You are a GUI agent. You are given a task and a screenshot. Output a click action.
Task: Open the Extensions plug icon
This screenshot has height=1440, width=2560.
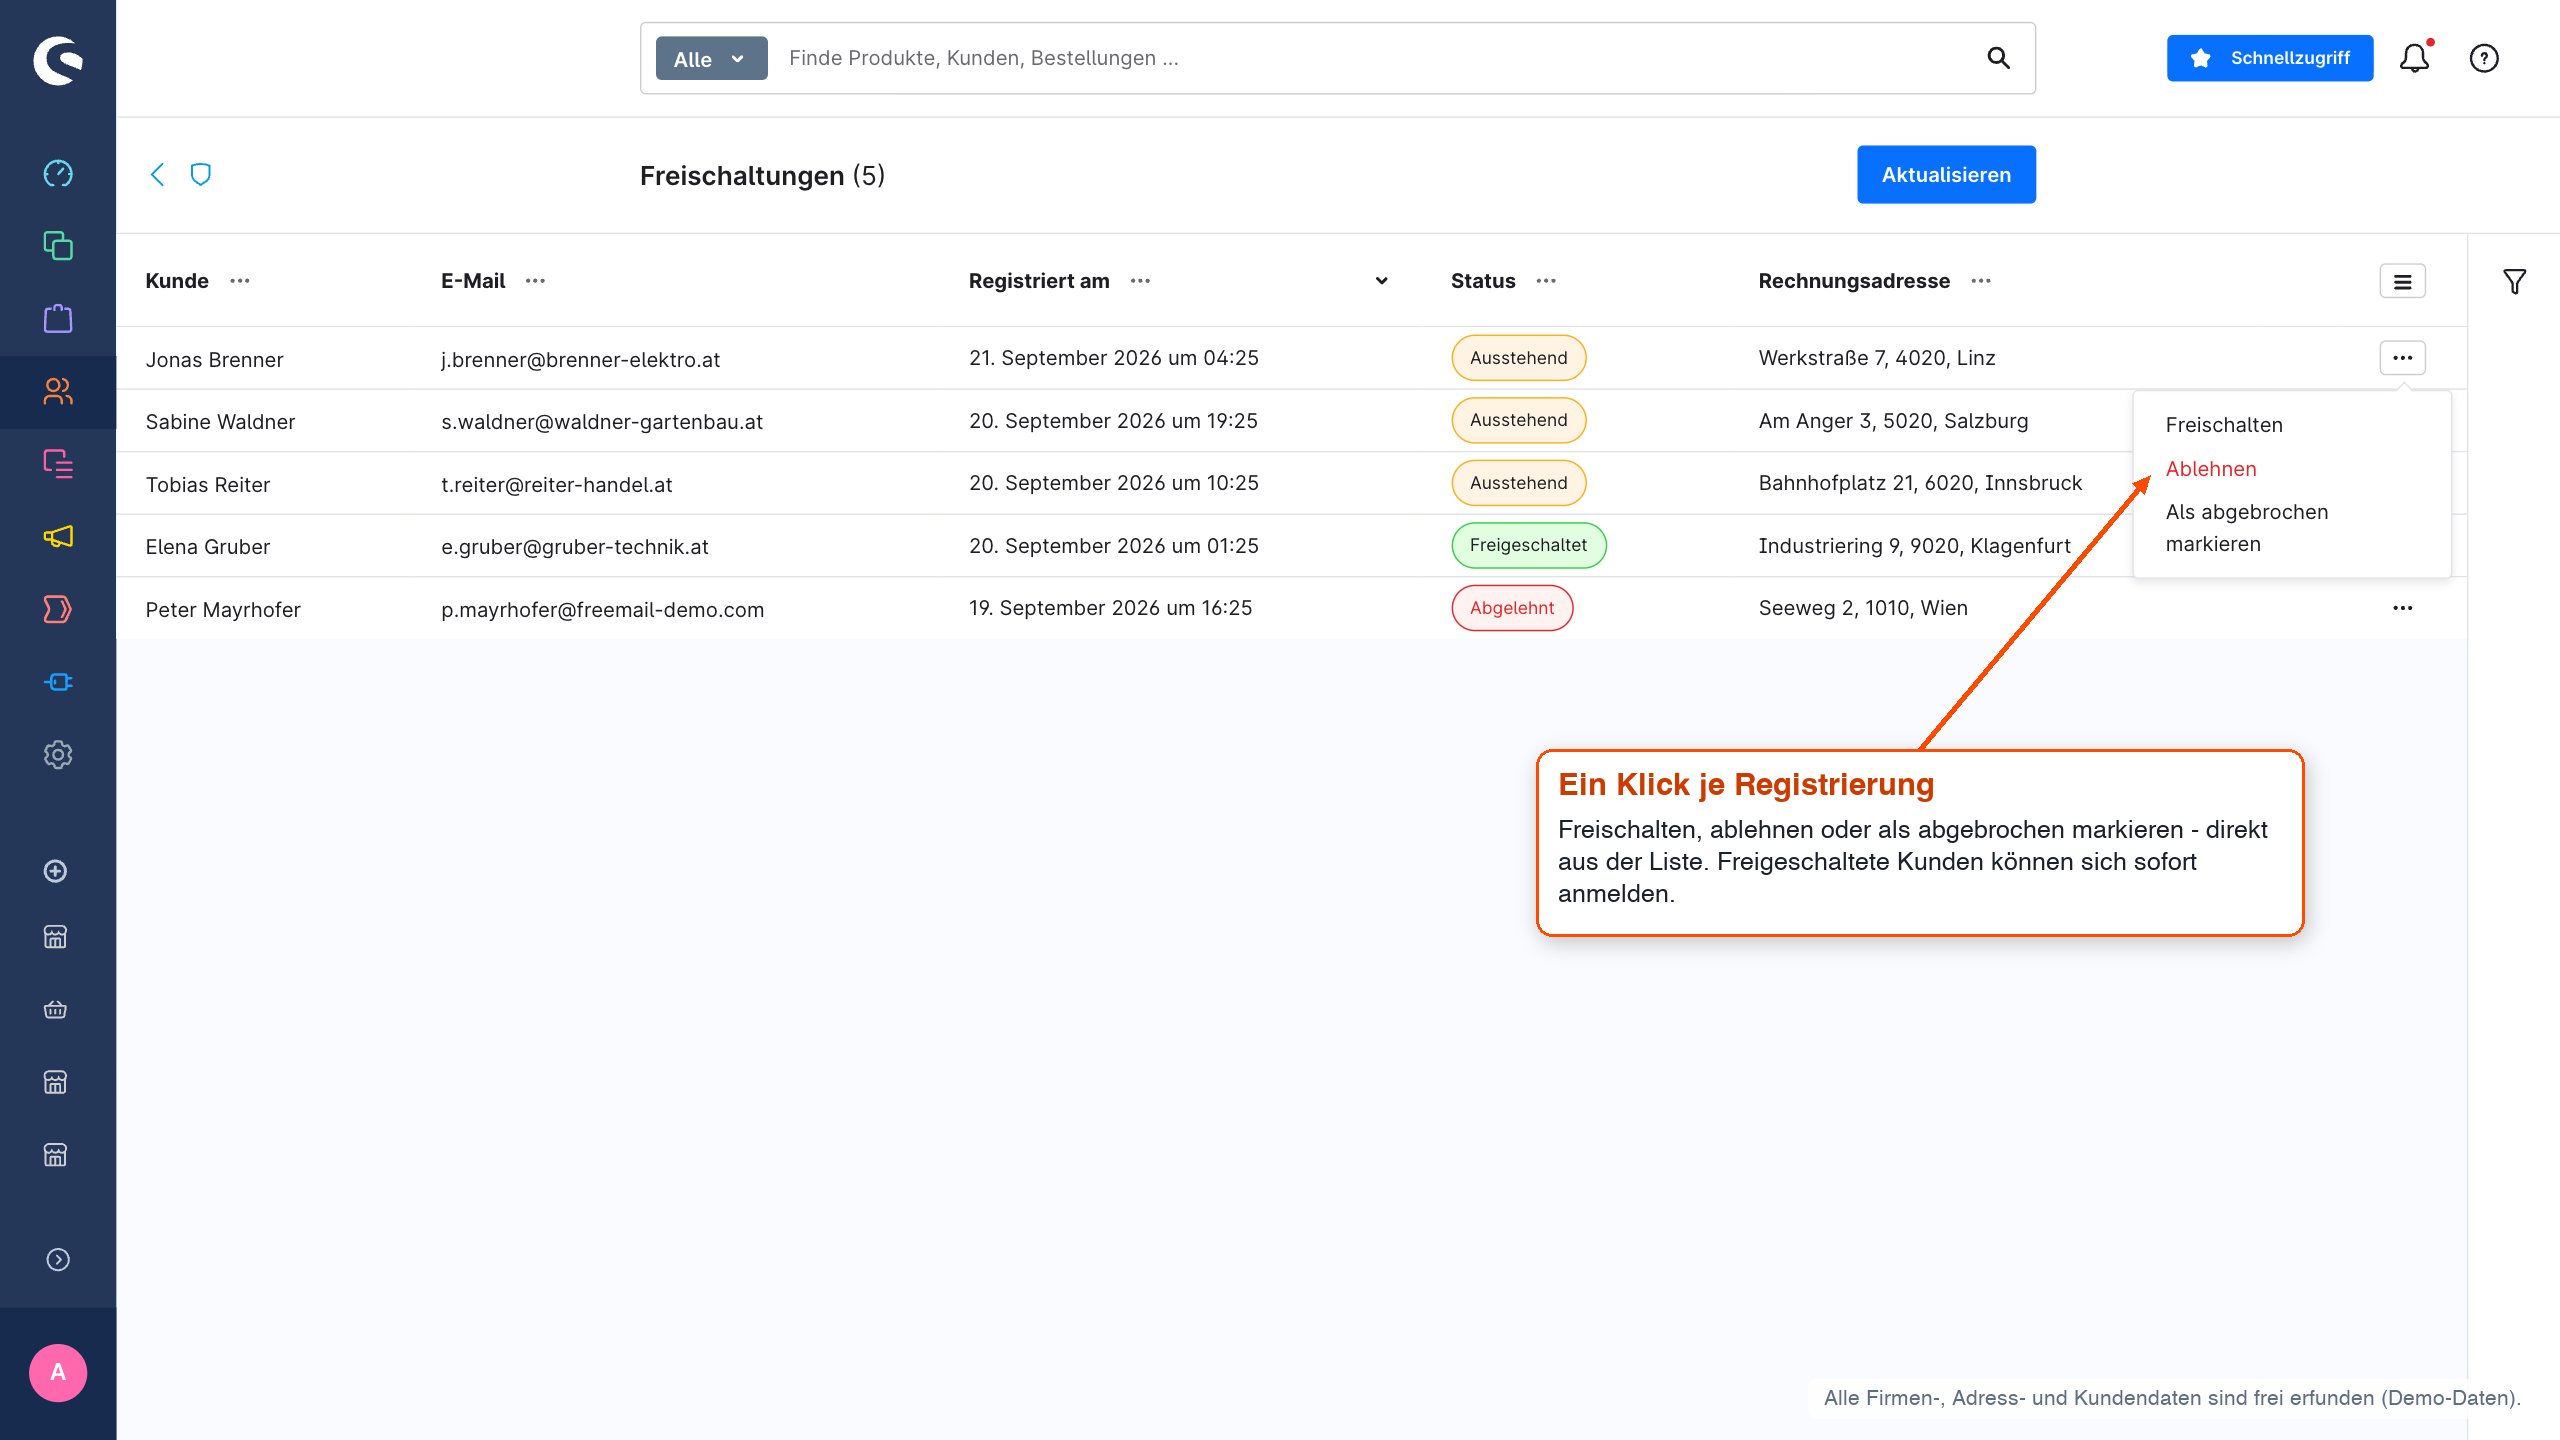(x=58, y=682)
